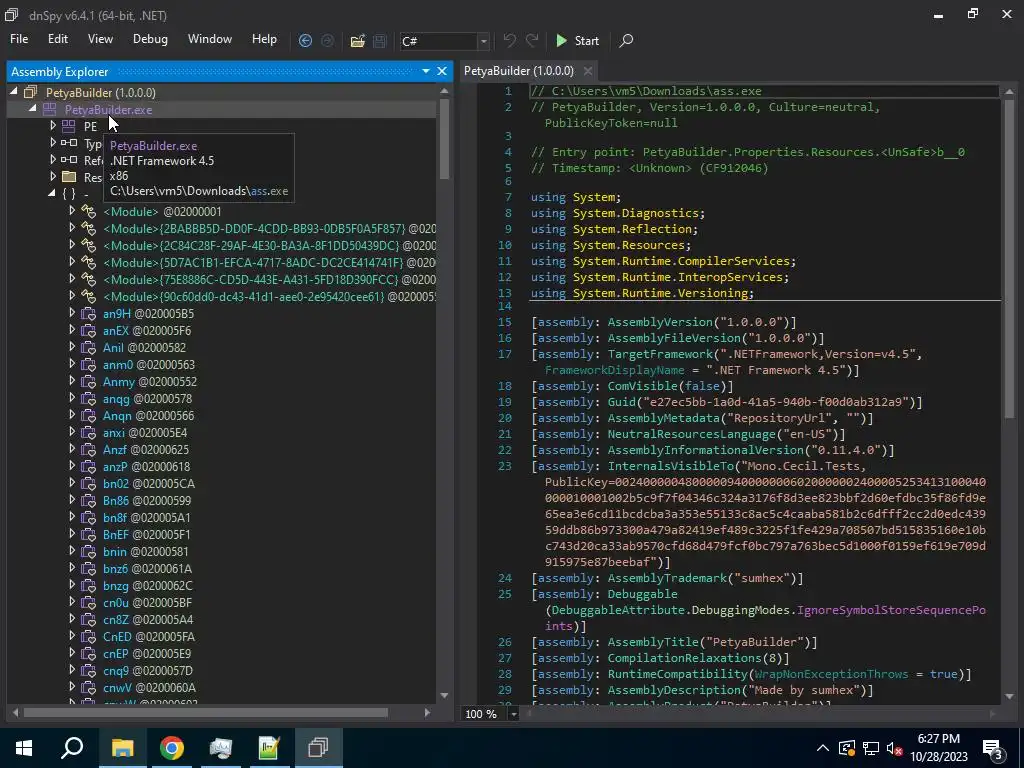Open the File menu
The image size is (1024, 768).
tap(19, 39)
